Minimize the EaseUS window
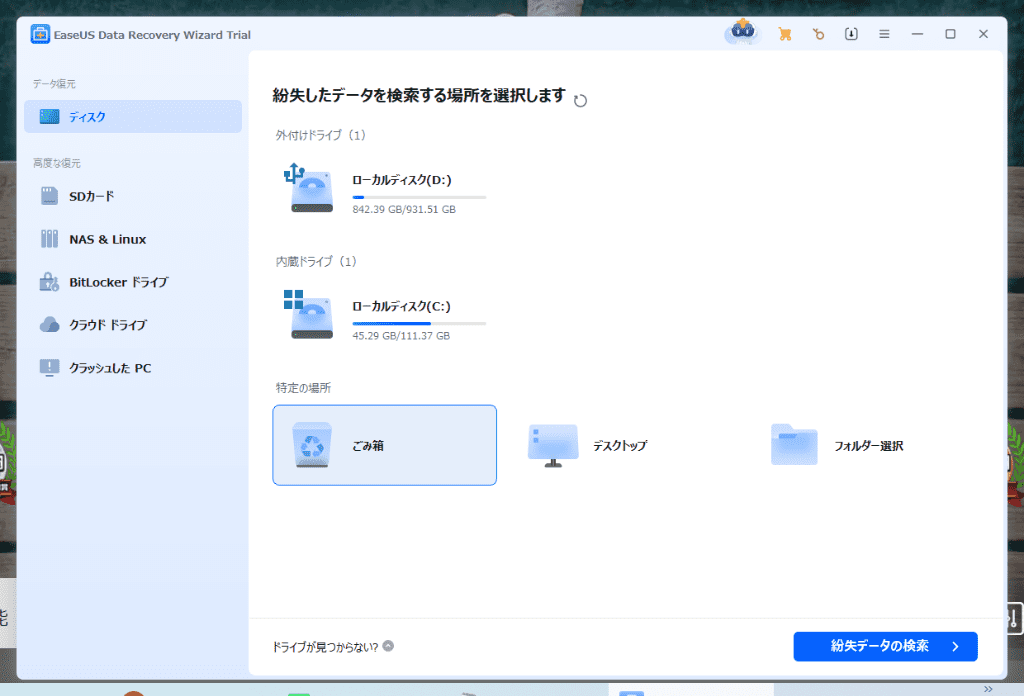The height and width of the screenshot is (696, 1024). coord(918,34)
